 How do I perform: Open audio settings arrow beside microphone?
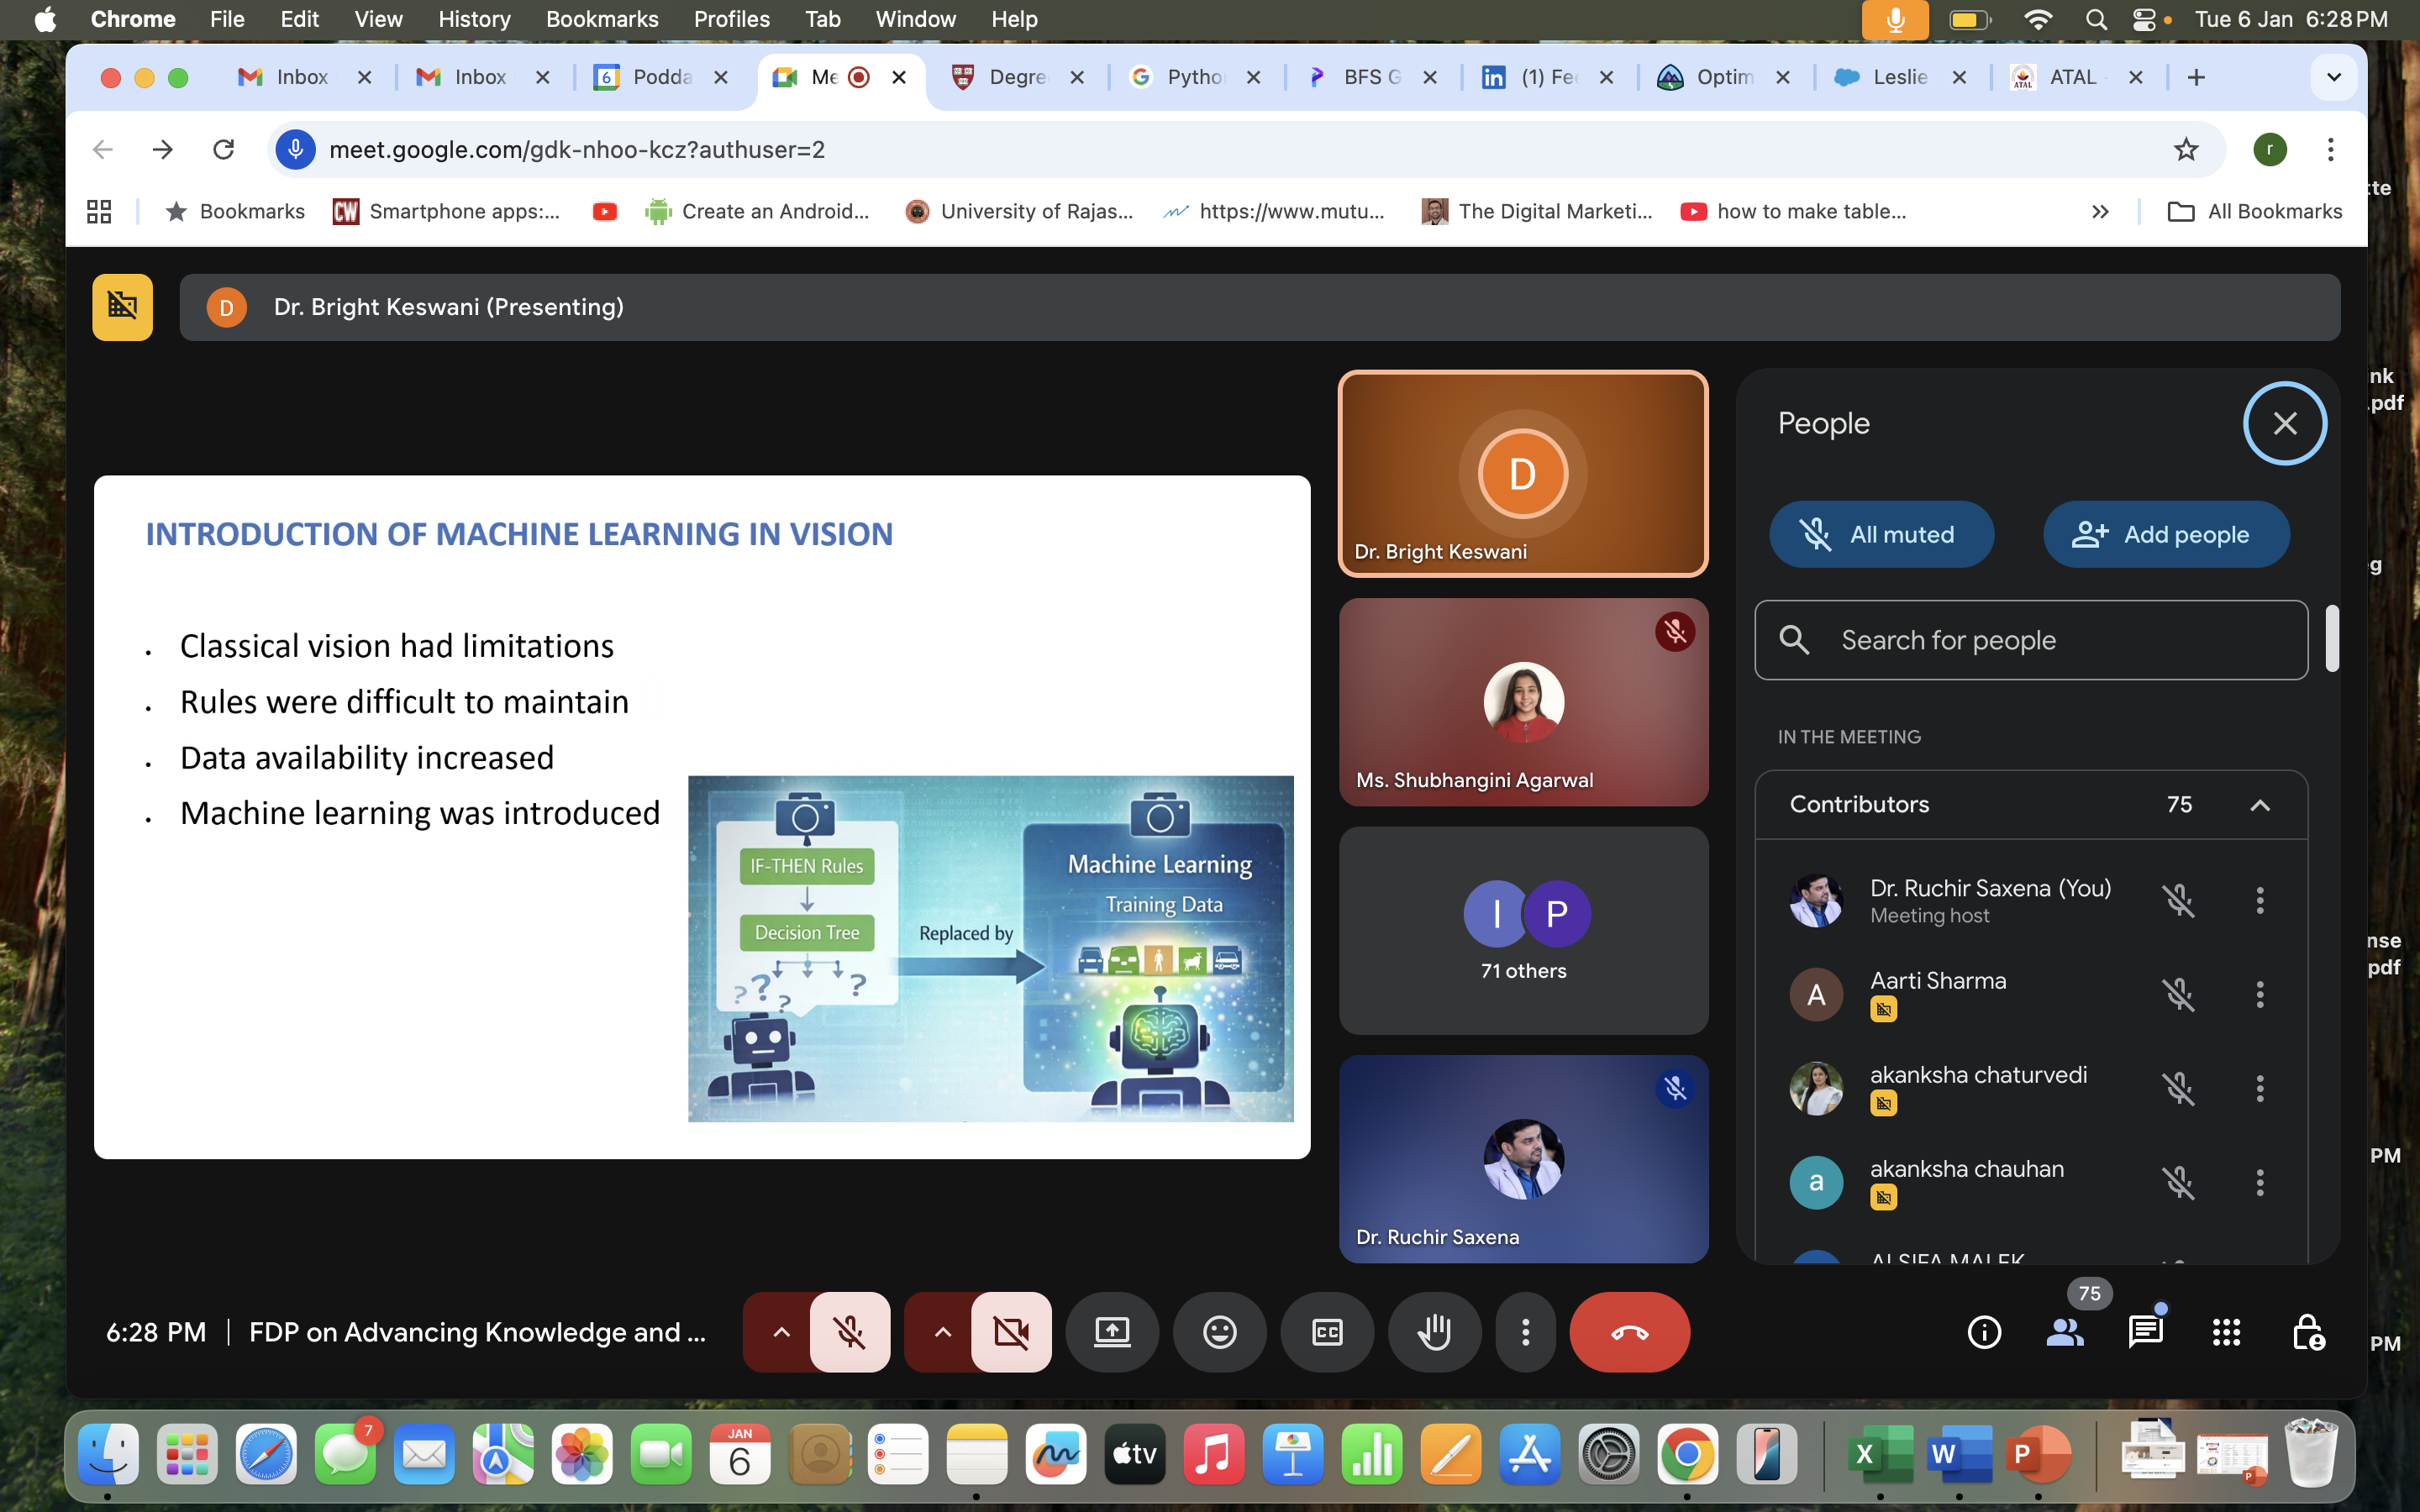[x=781, y=1332]
